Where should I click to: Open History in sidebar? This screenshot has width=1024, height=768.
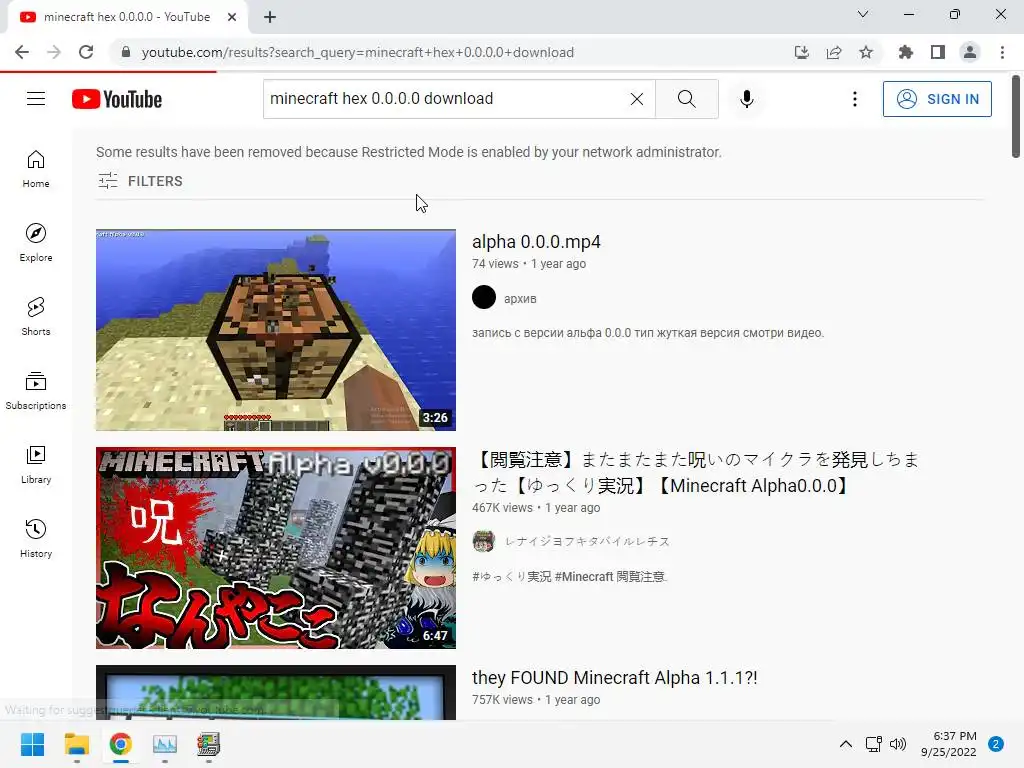pos(36,538)
